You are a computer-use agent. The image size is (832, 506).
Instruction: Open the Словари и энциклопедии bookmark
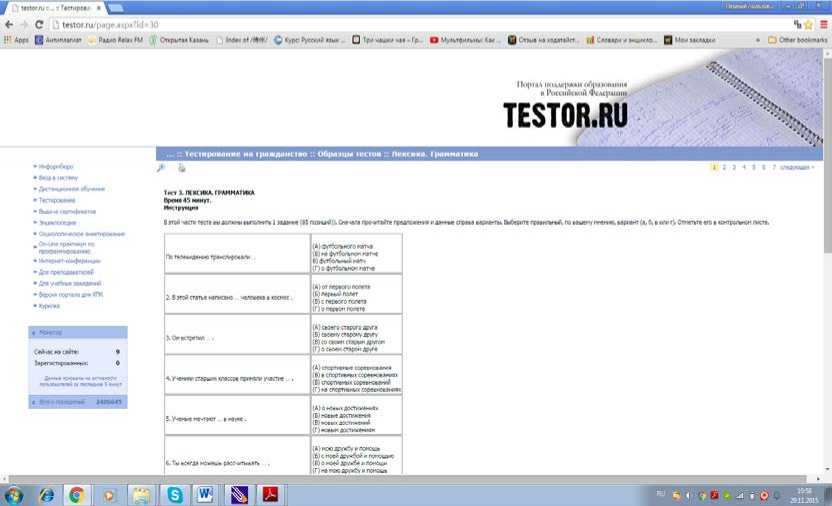622,40
